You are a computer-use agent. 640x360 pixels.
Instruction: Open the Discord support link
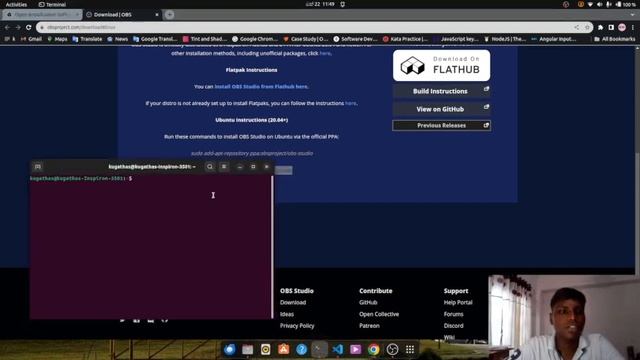click(x=453, y=326)
